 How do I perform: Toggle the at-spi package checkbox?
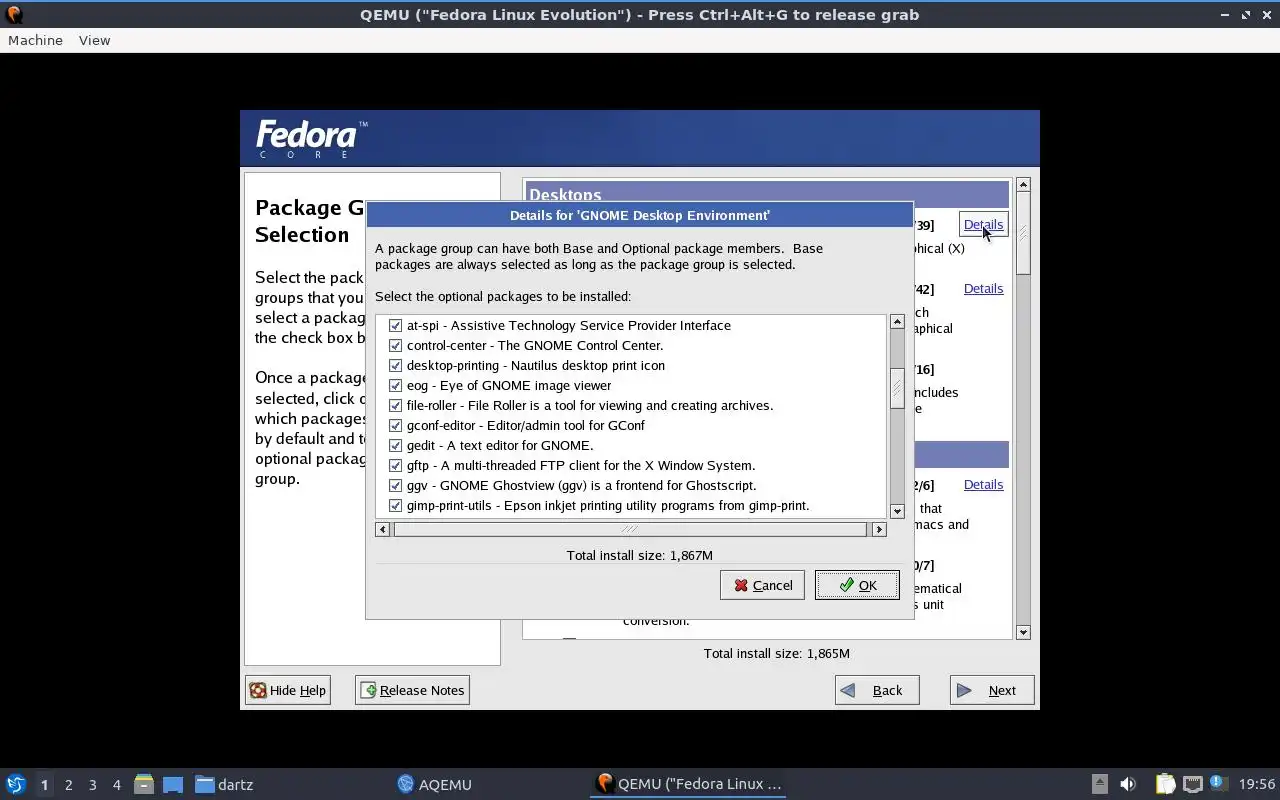tap(395, 325)
